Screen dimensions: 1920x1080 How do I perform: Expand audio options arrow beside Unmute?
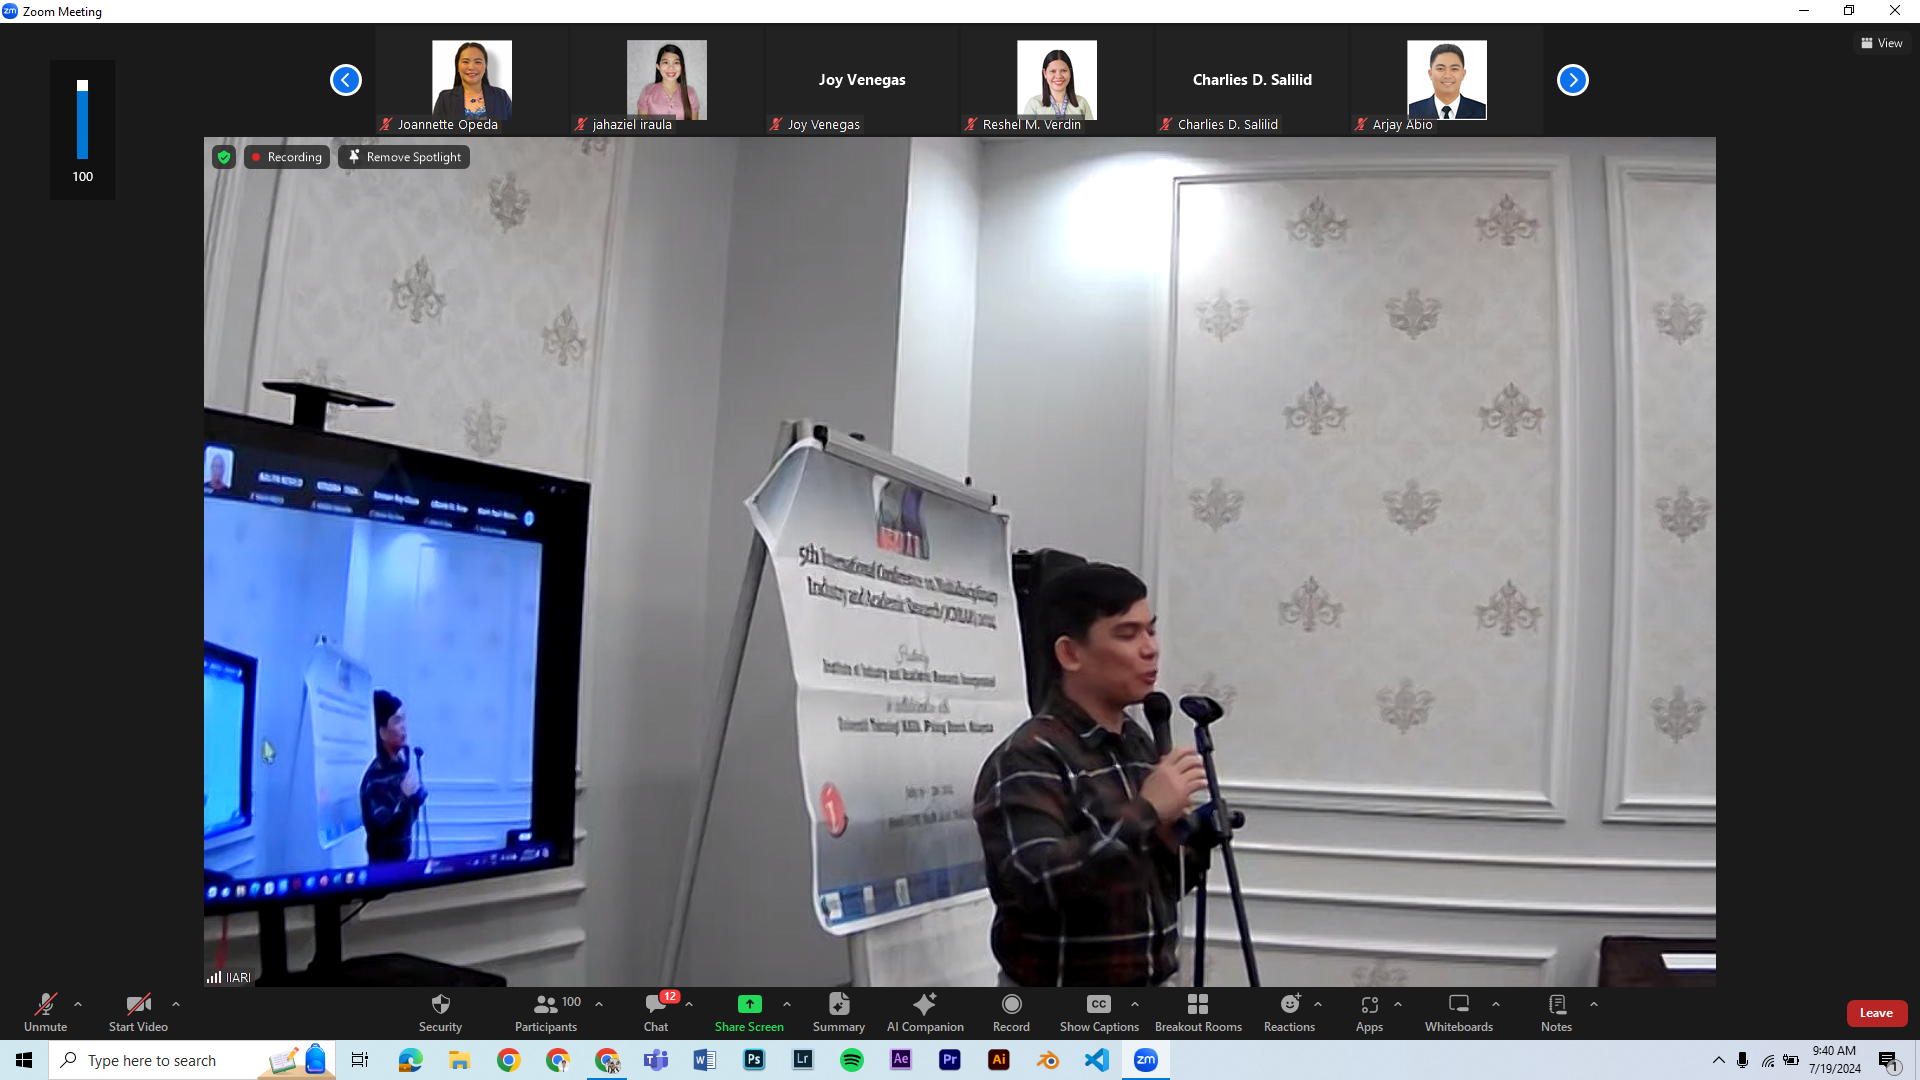78,1004
